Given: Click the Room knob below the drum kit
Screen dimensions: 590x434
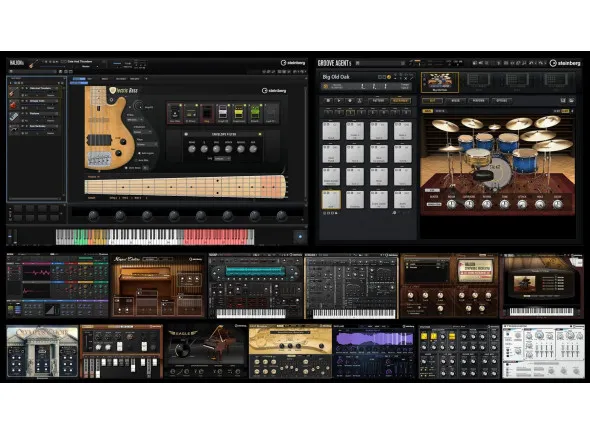Looking at the screenshot, I should coord(452,204).
